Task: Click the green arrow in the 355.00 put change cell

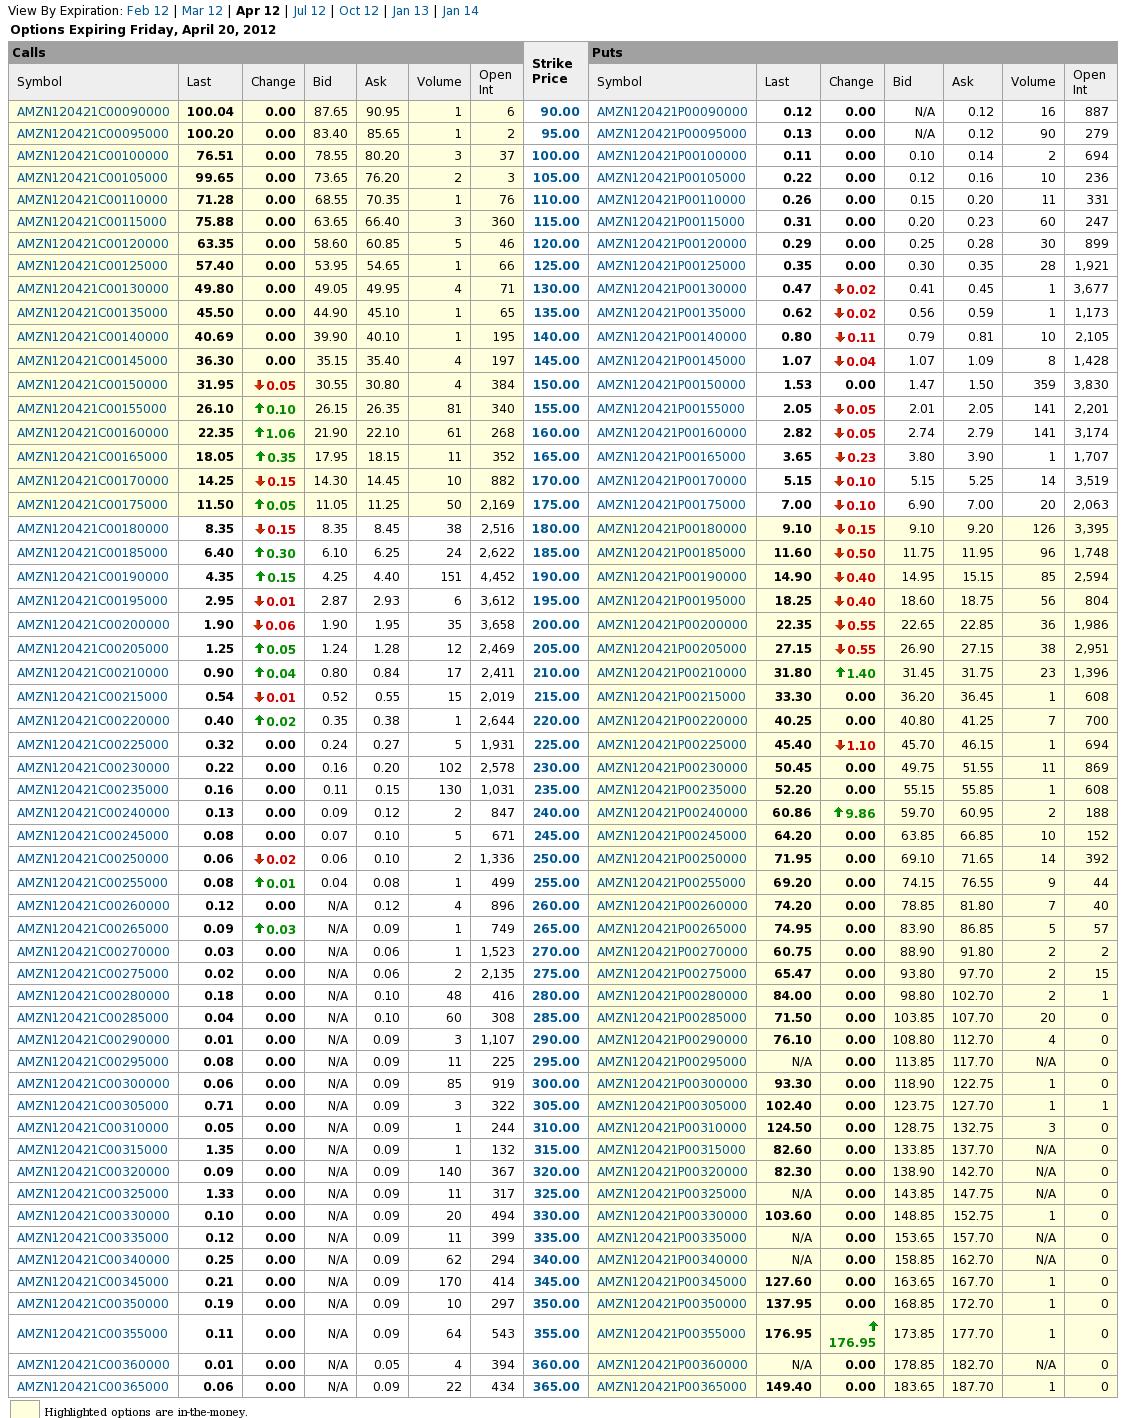Action: 872,1326
